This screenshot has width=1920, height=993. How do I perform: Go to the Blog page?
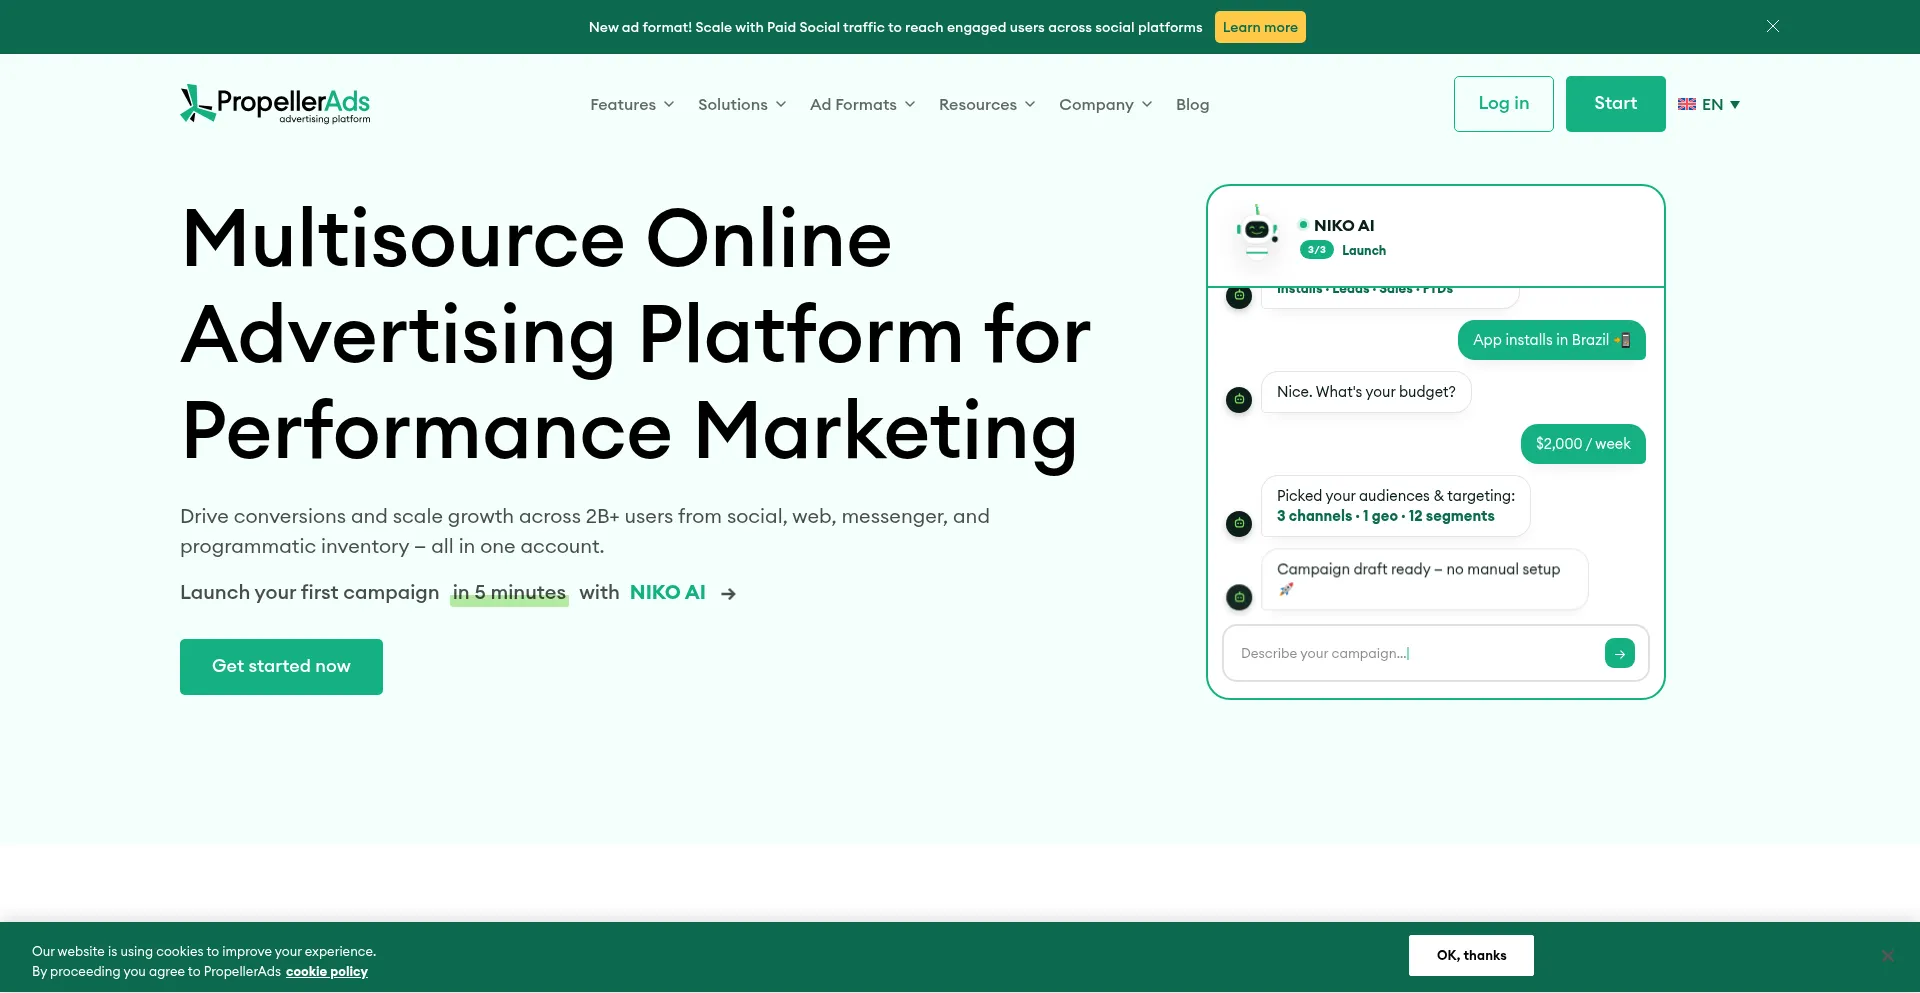(1192, 105)
